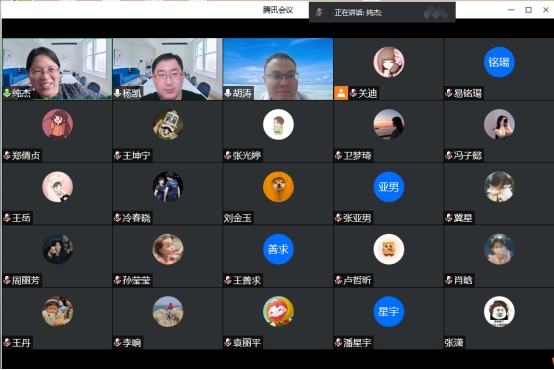Viewport: 554px width, 370px height.
Task: Click the muted microphone icon next to 易铭瑒
Action: click(x=449, y=93)
